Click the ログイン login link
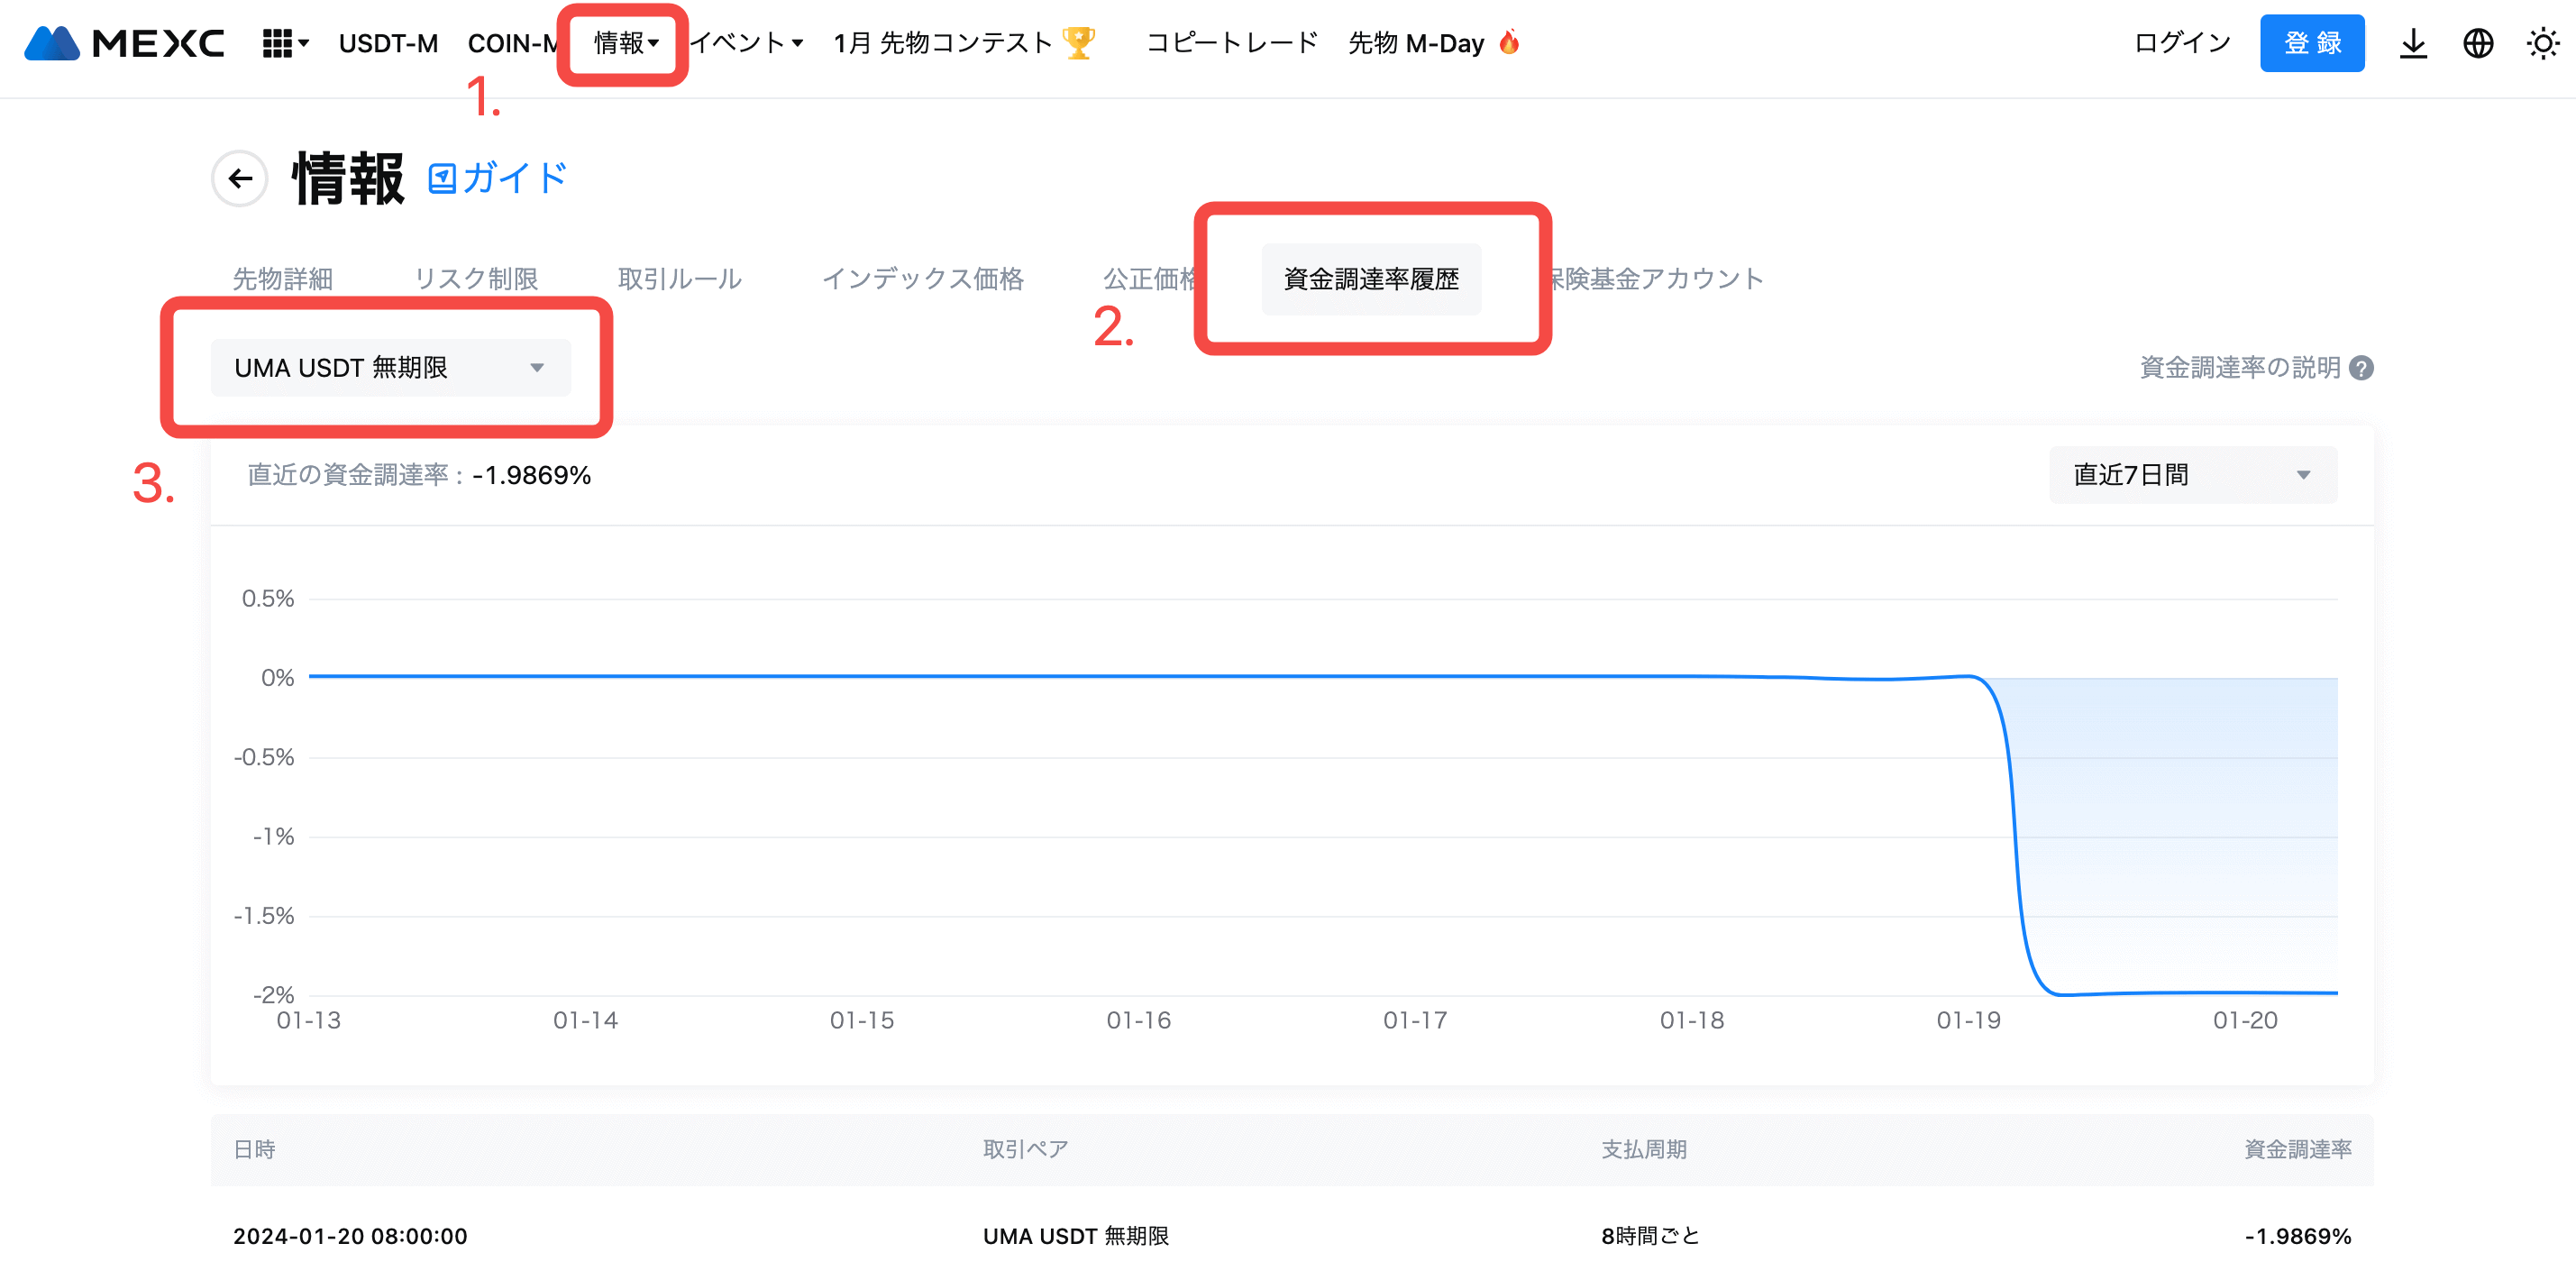Image resolution: width=2576 pixels, height=1271 pixels. 2181,43
